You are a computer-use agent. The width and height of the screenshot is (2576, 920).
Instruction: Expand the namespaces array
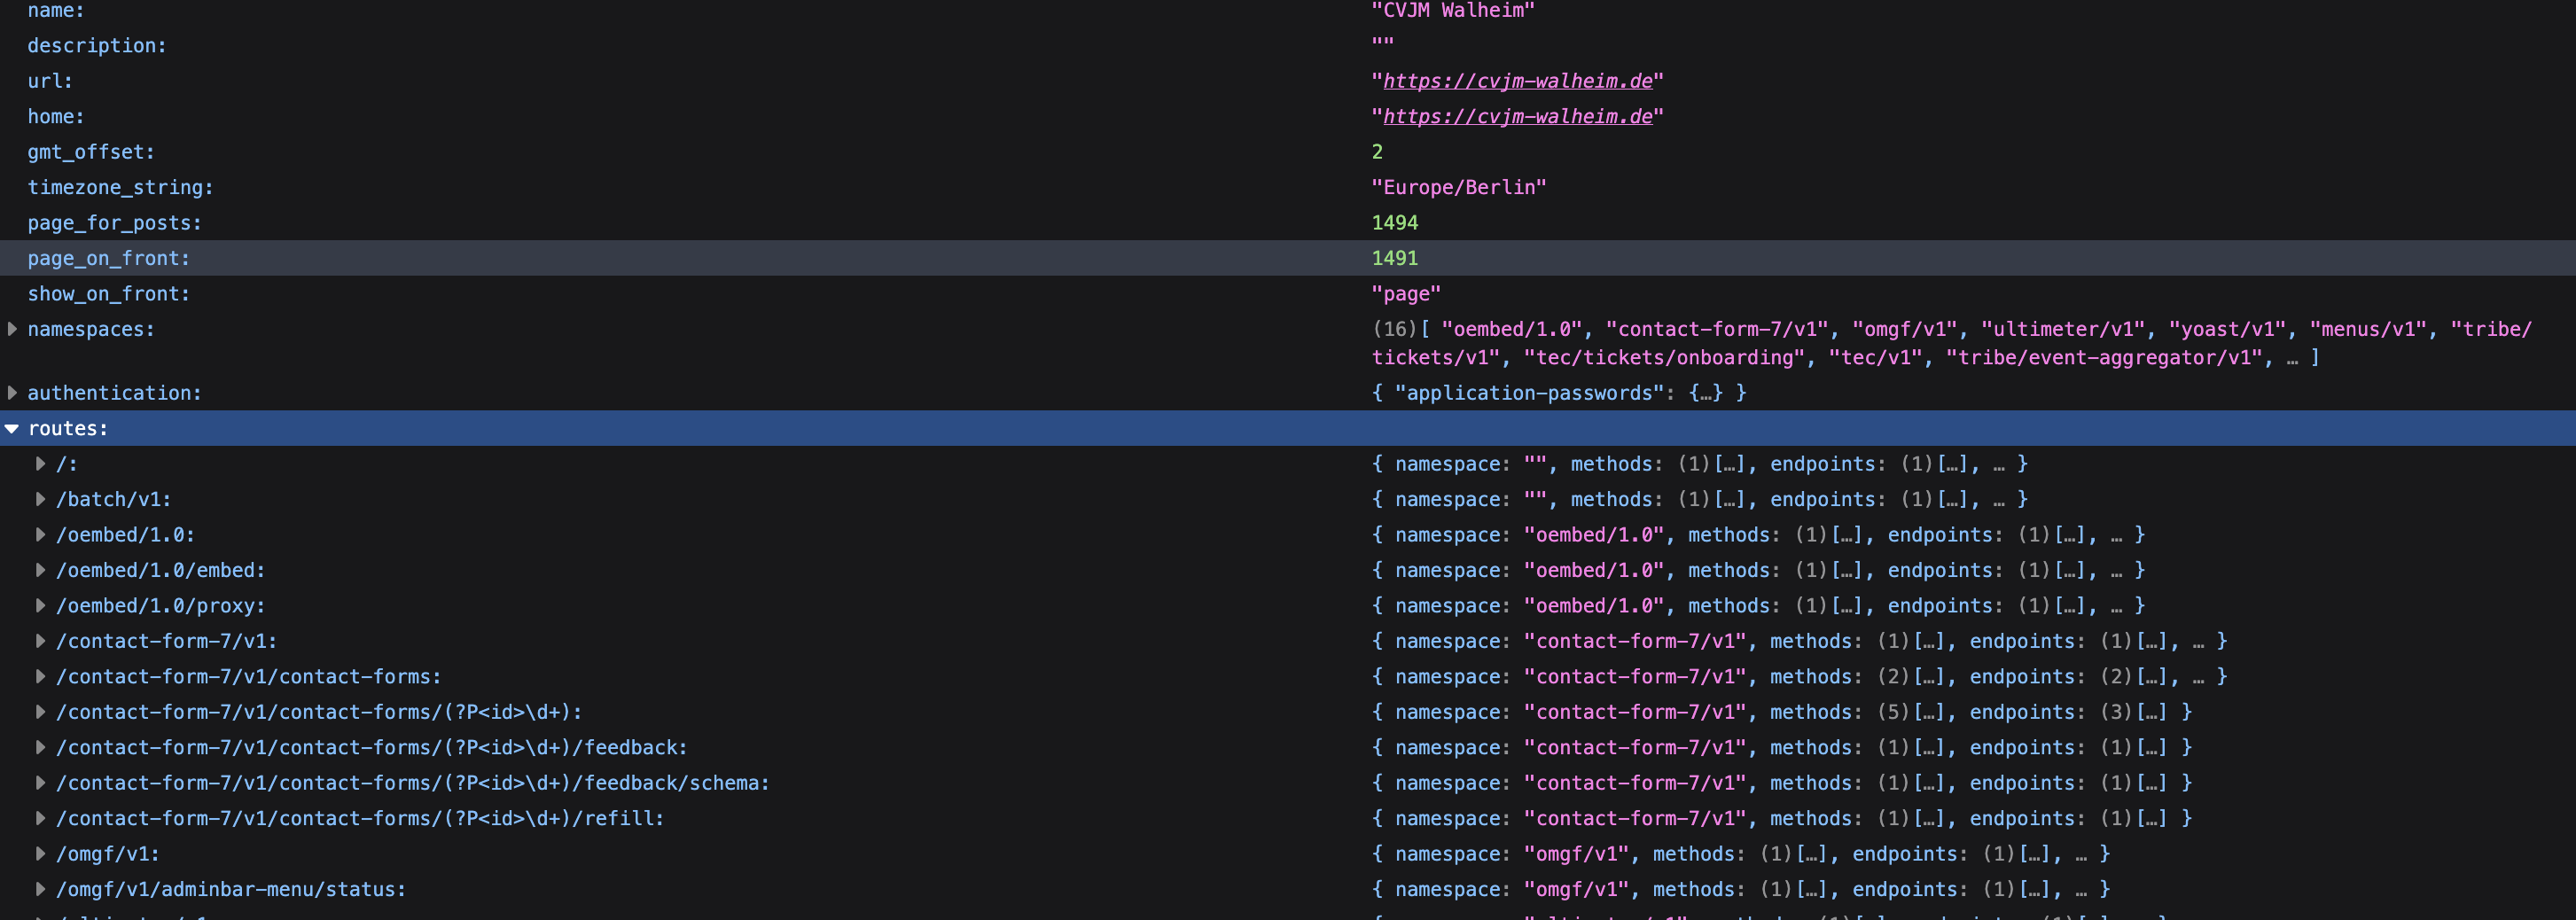point(12,329)
